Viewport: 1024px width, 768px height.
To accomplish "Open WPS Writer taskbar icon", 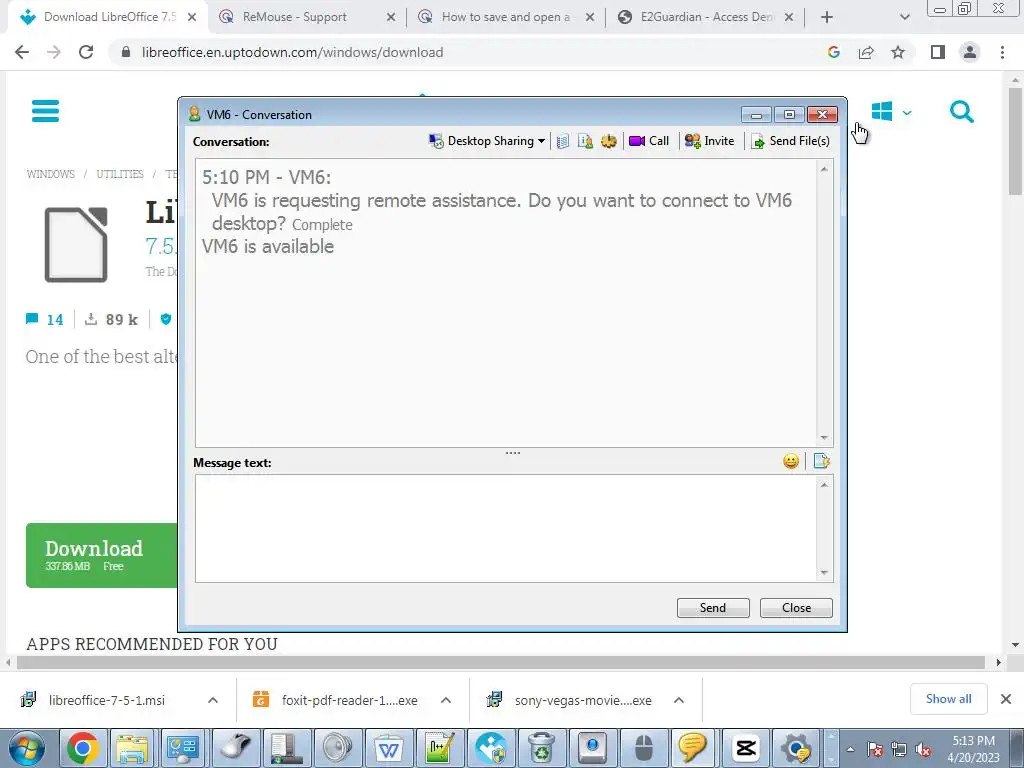I will pos(389,748).
